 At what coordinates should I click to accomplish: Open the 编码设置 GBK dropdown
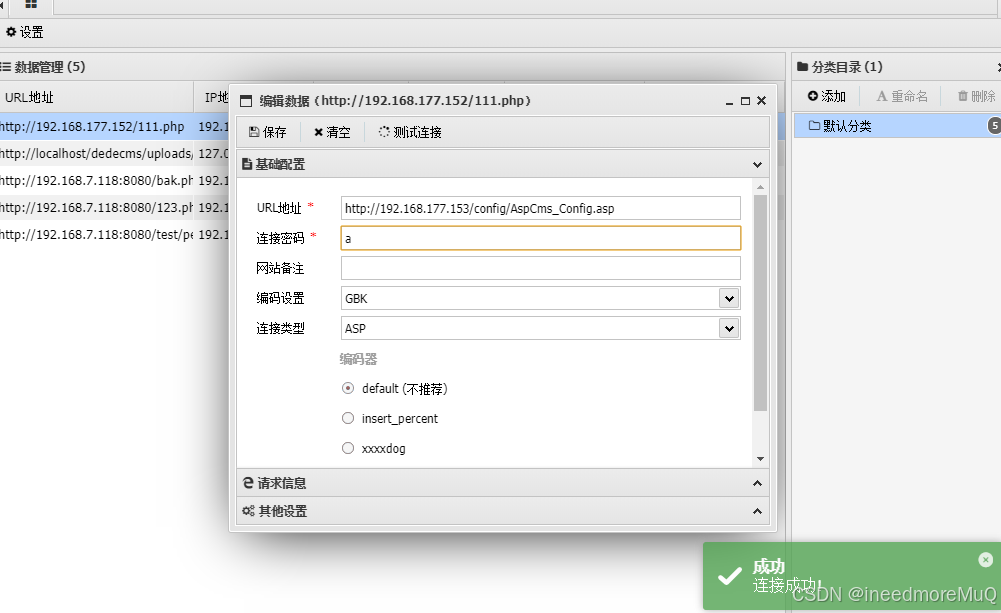tap(730, 298)
